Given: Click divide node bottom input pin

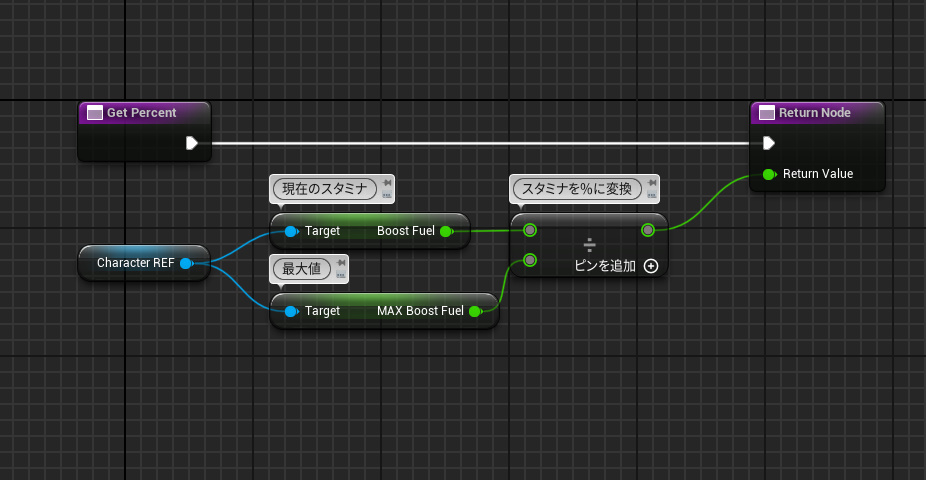Looking at the screenshot, I should click(530, 260).
